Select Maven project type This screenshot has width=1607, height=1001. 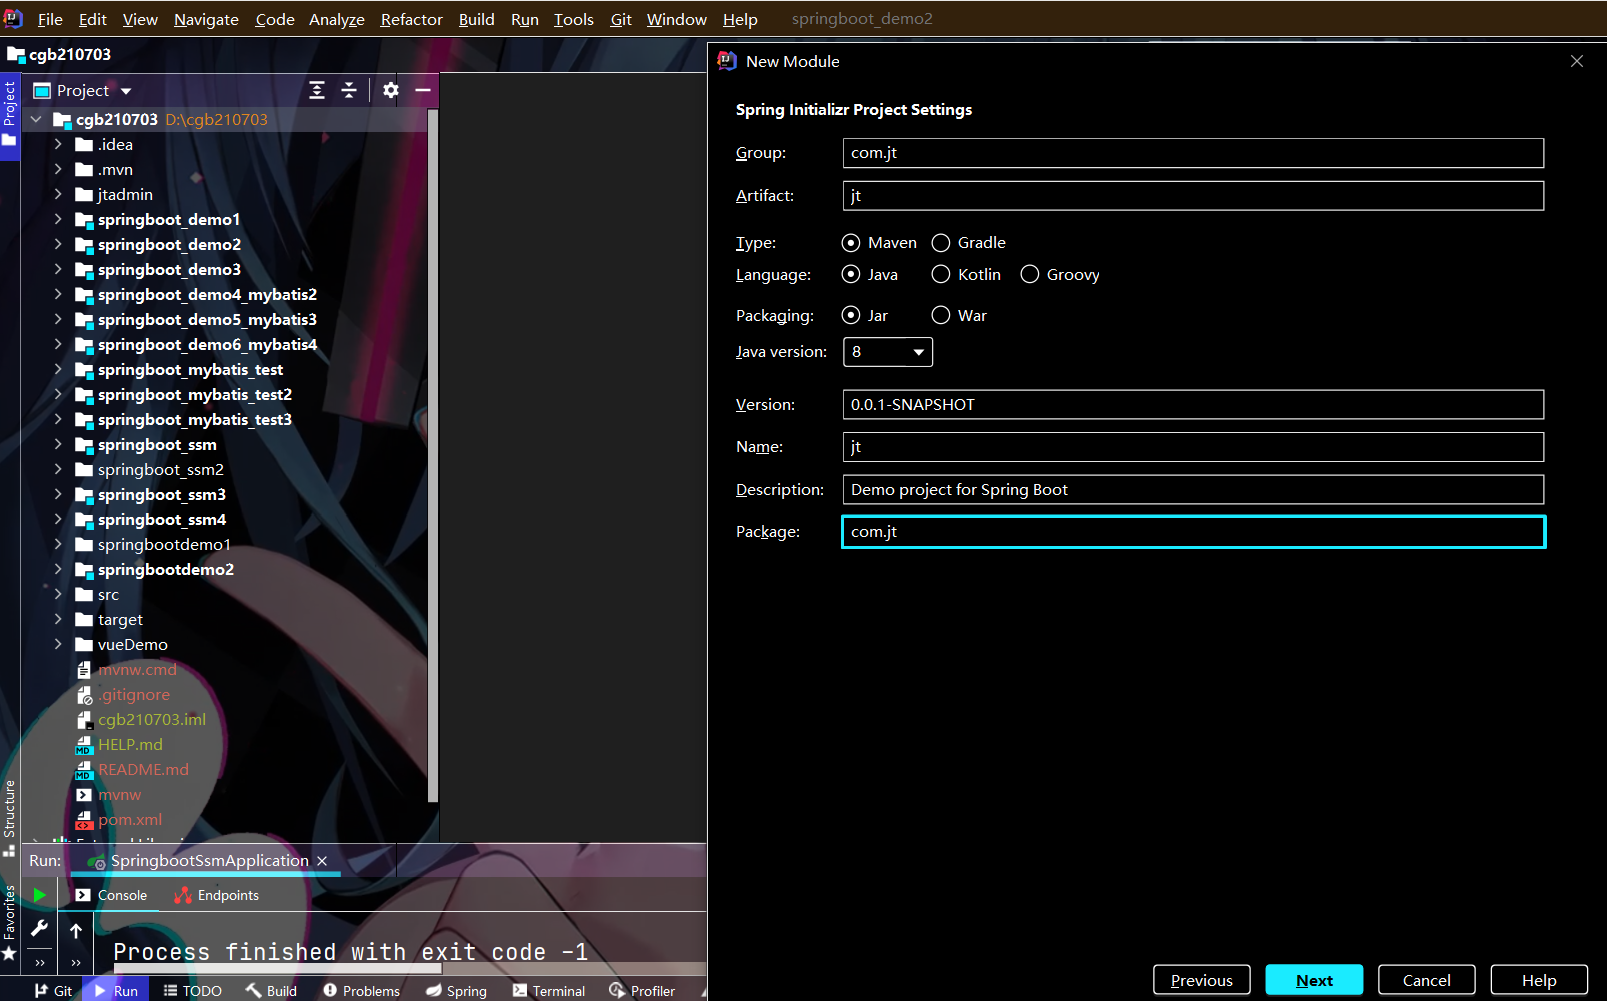879,243
